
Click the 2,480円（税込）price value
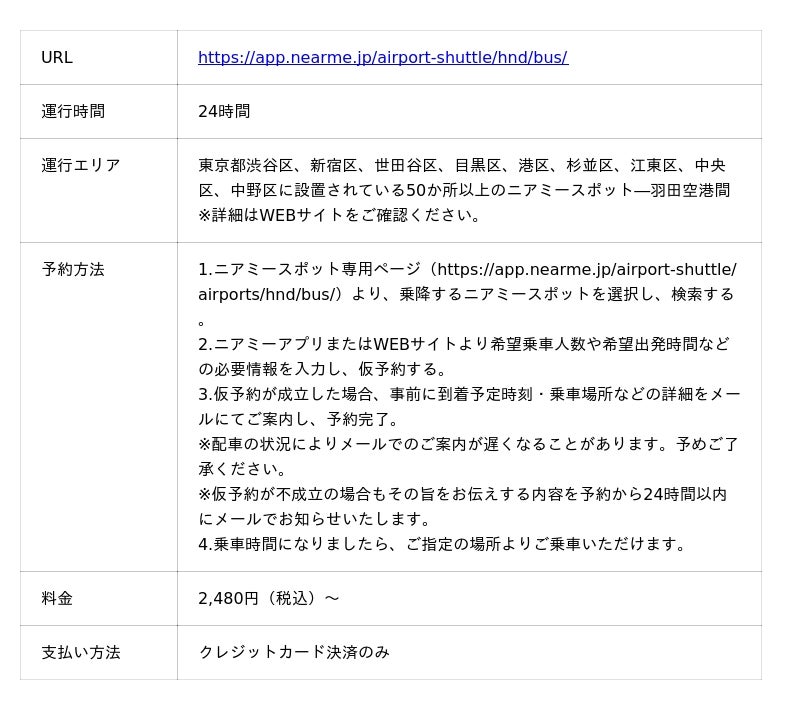pyautogui.click(x=268, y=599)
